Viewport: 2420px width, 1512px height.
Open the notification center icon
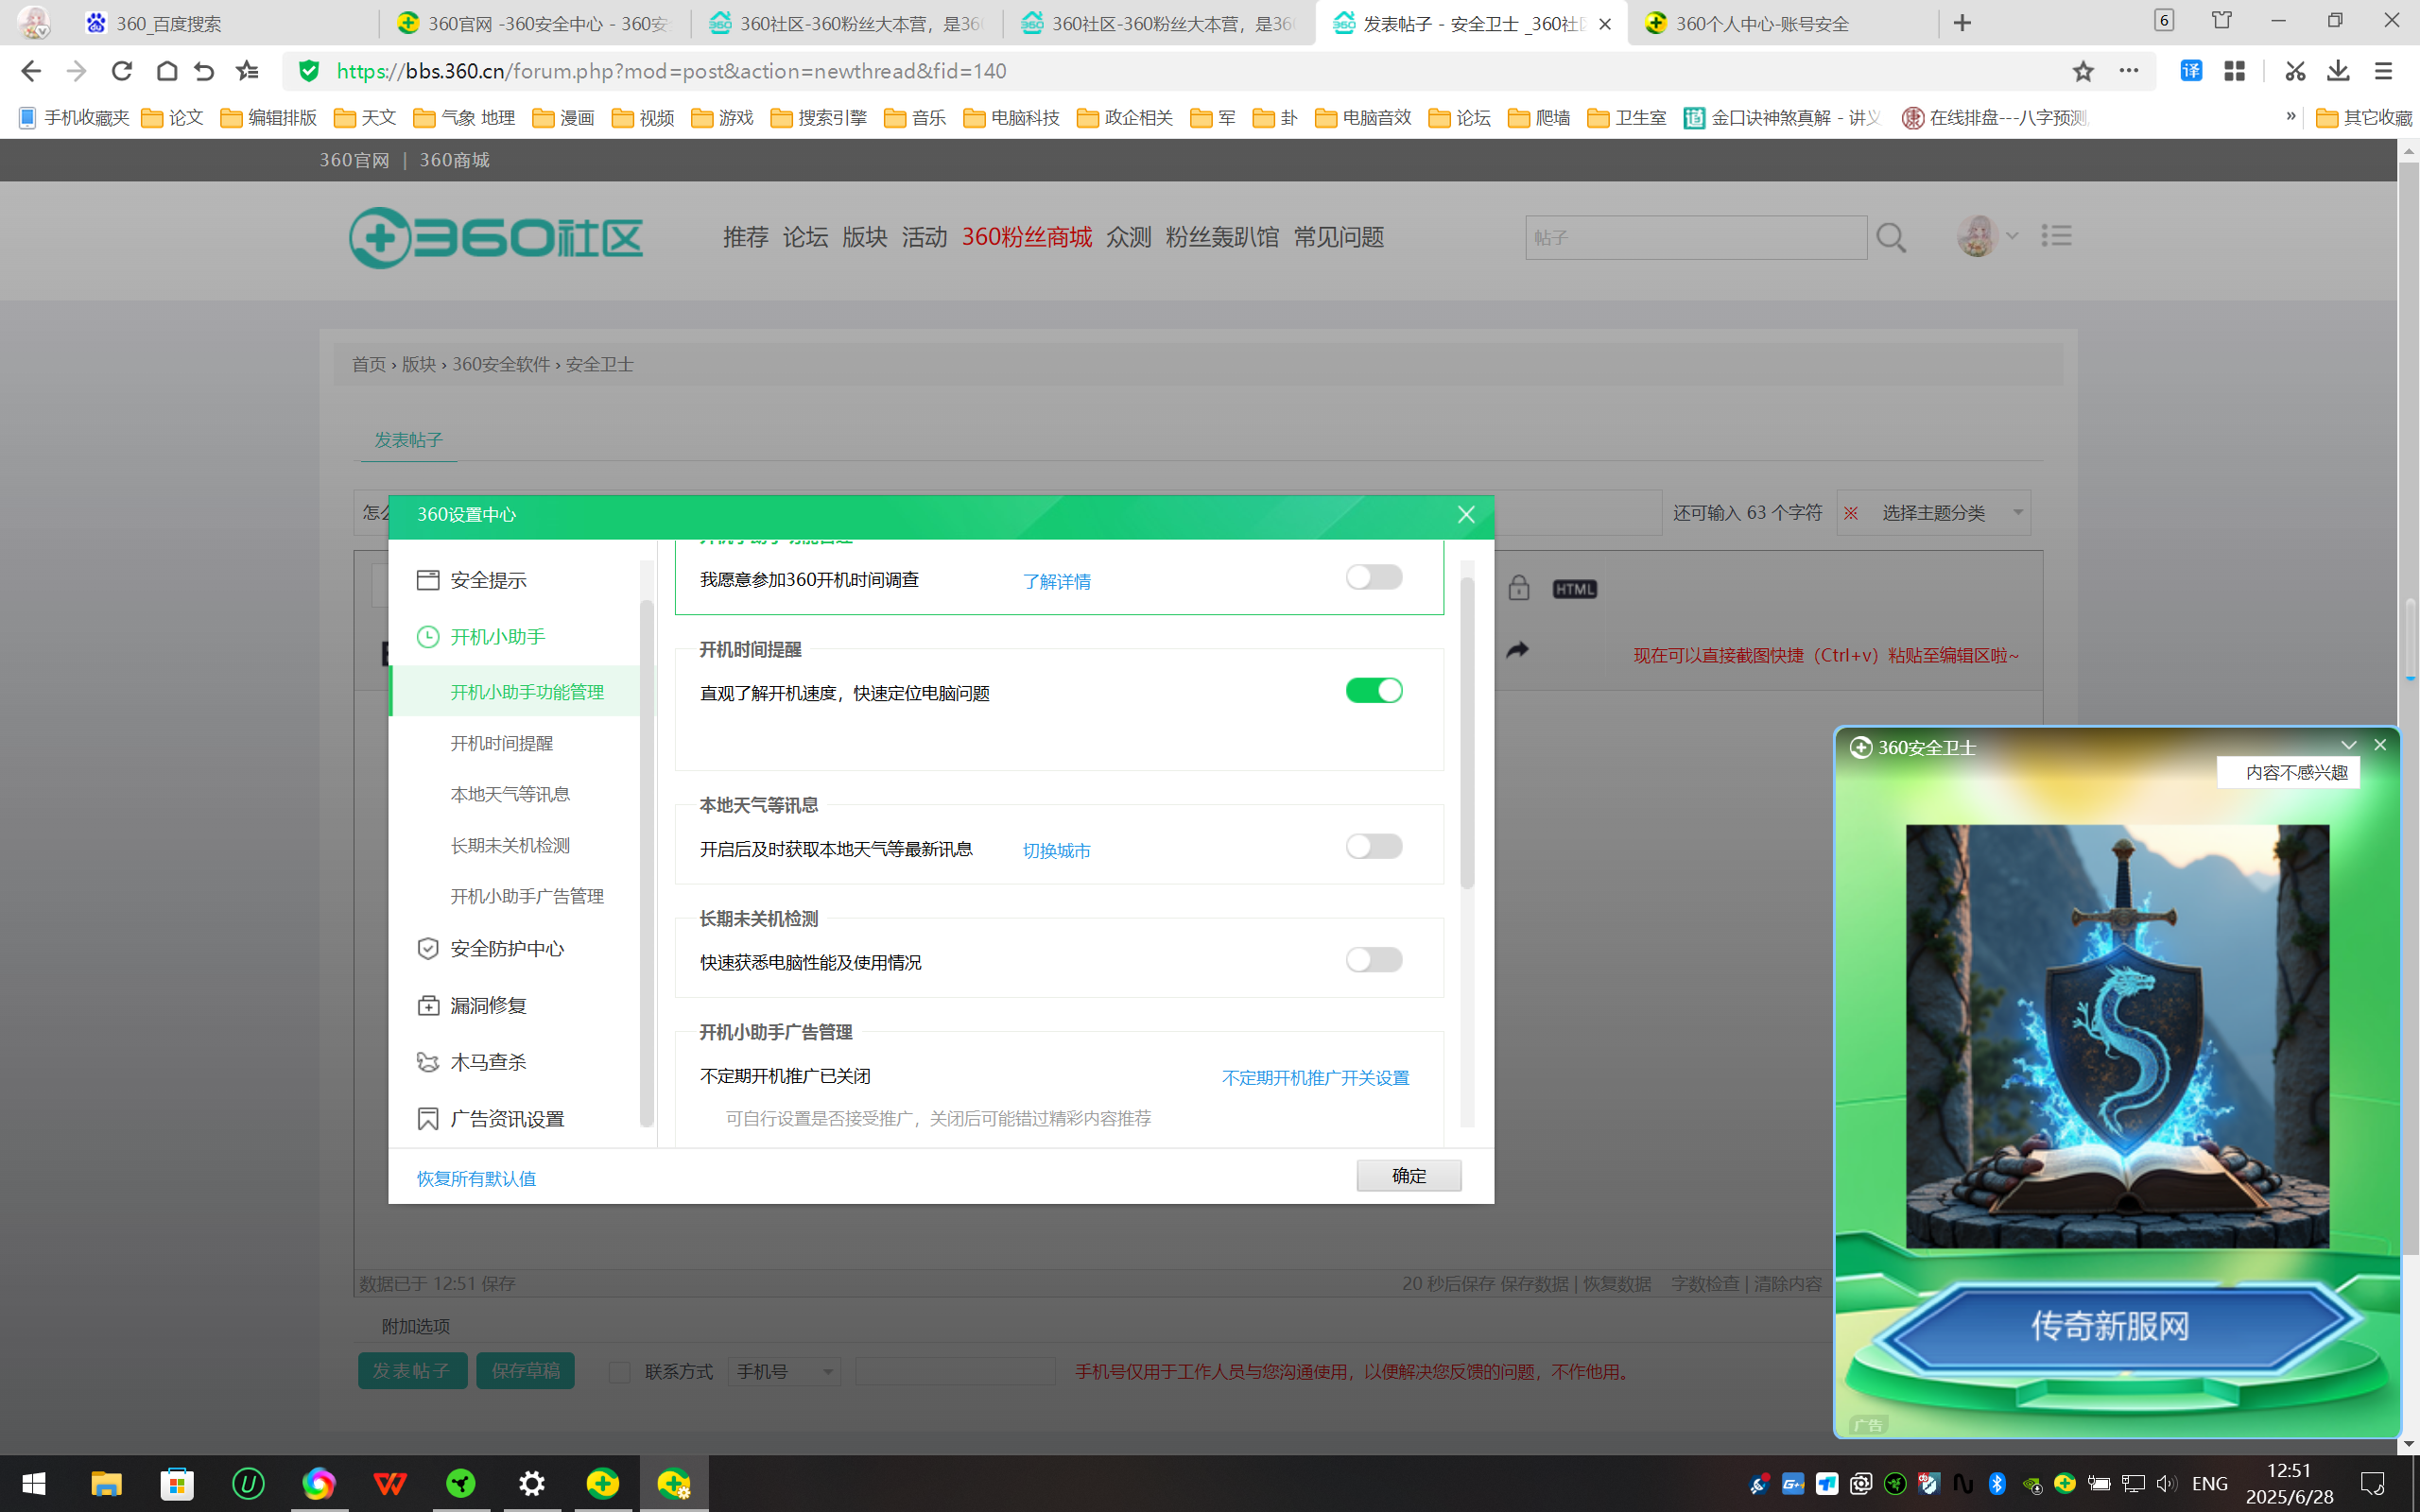tap(2373, 1484)
